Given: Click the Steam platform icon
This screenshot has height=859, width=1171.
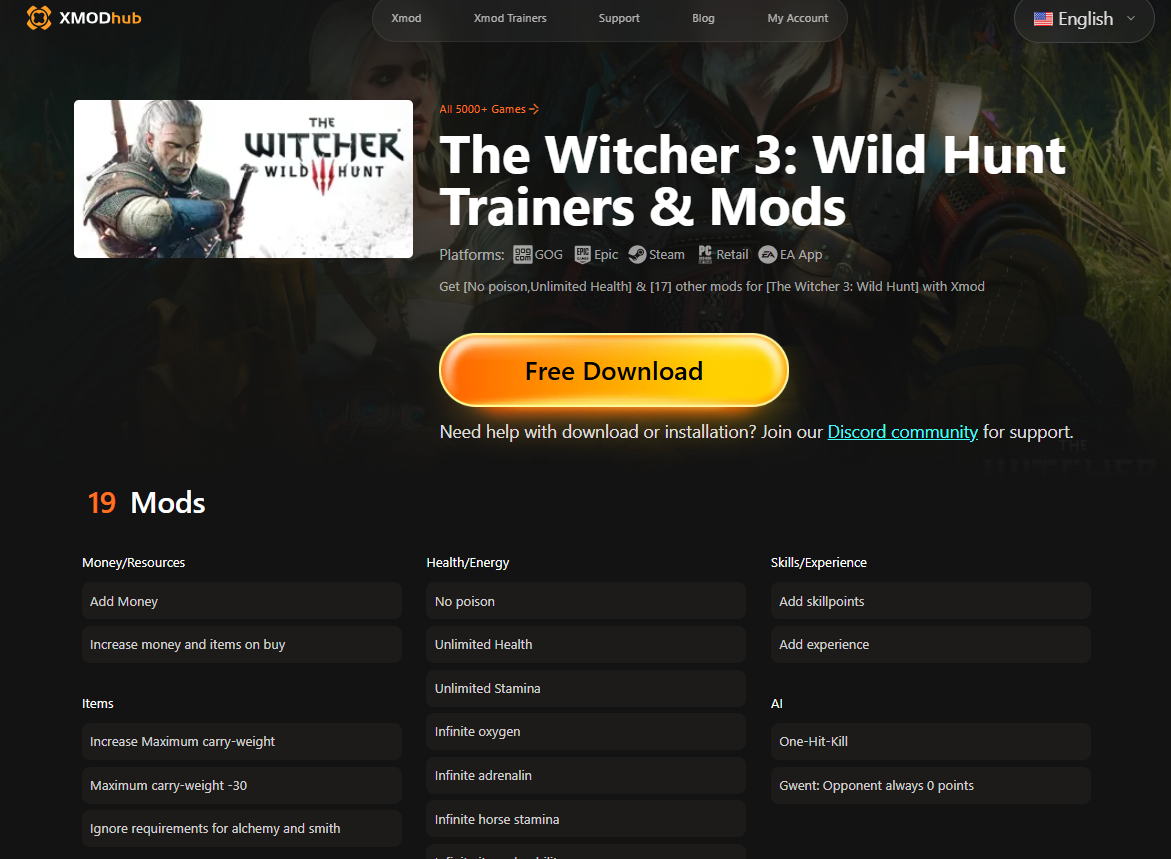Looking at the screenshot, I should [637, 255].
